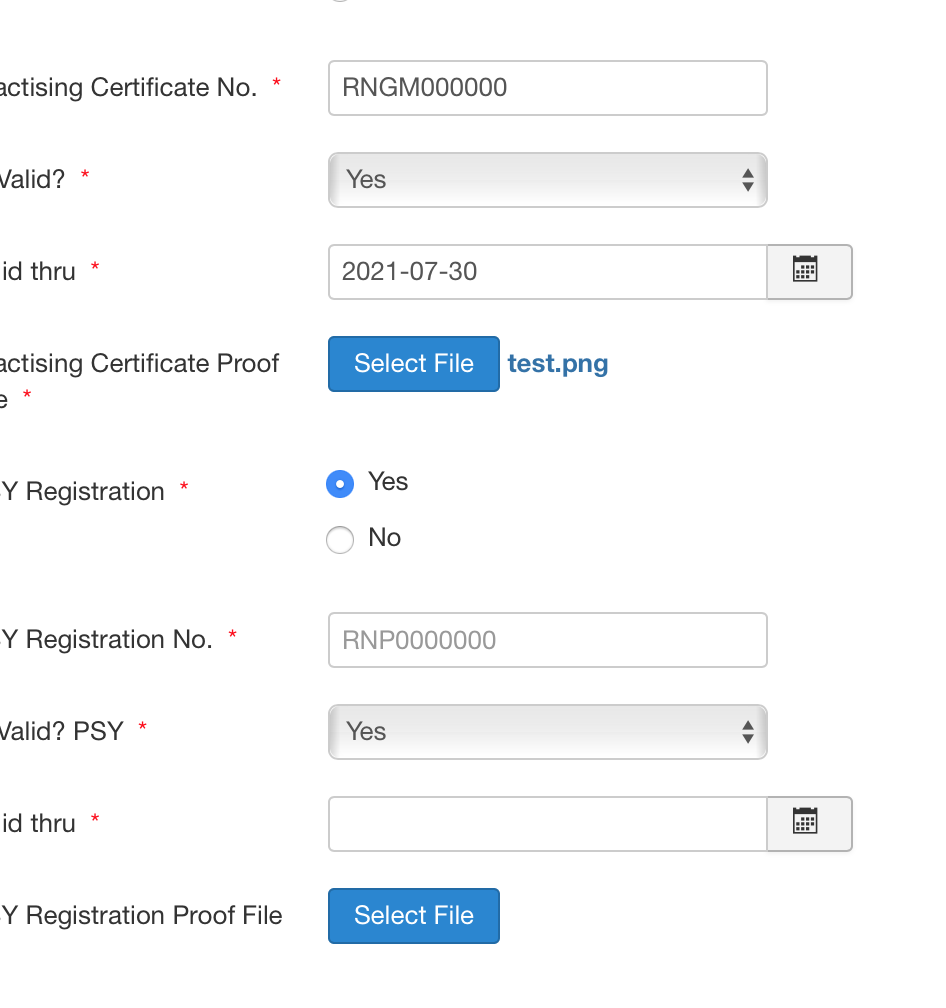Select Yes radio for PSY Registration
This screenshot has height=1008, width=946.
click(340, 484)
